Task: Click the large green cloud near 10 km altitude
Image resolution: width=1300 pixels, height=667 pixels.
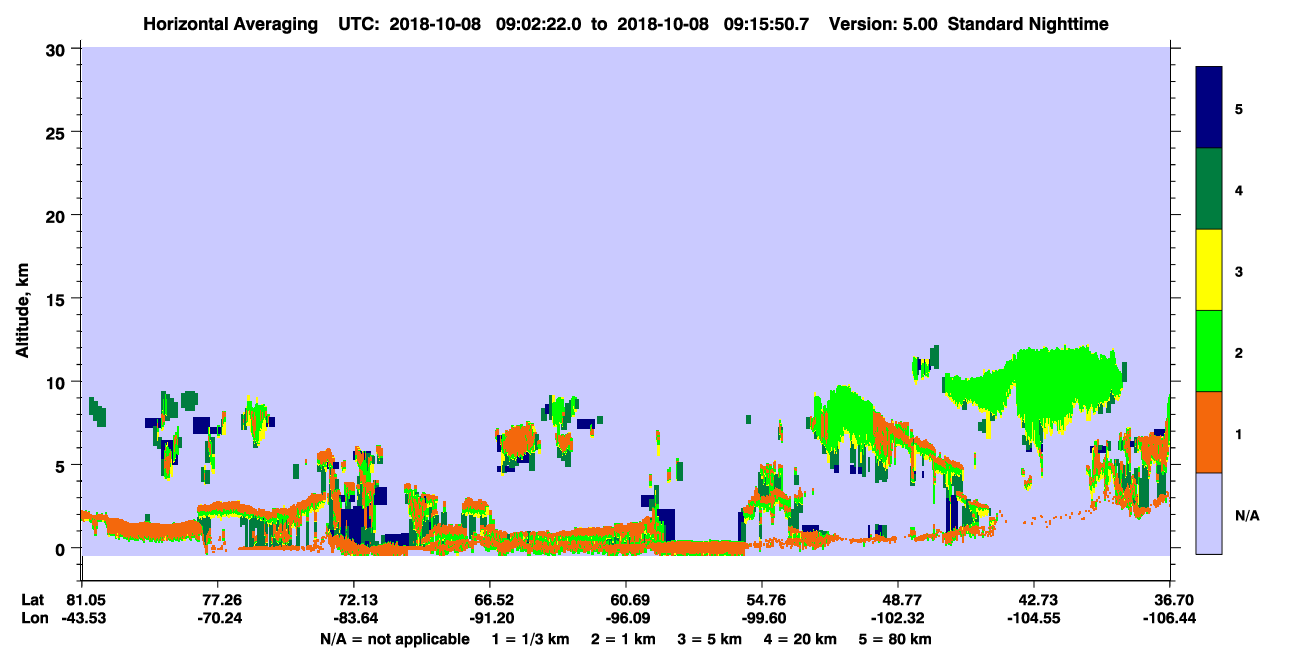Action: coord(1065,380)
